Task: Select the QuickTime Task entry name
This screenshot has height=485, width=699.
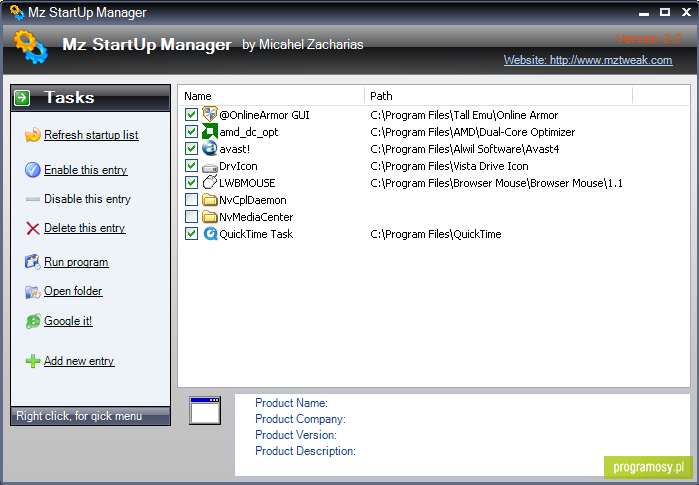Action: pos(256,234)
